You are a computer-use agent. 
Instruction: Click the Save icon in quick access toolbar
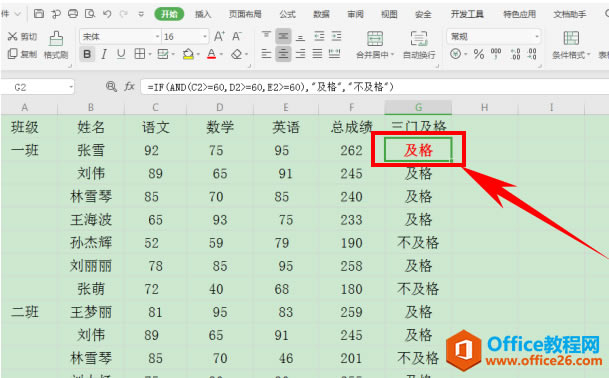(39, 14)
